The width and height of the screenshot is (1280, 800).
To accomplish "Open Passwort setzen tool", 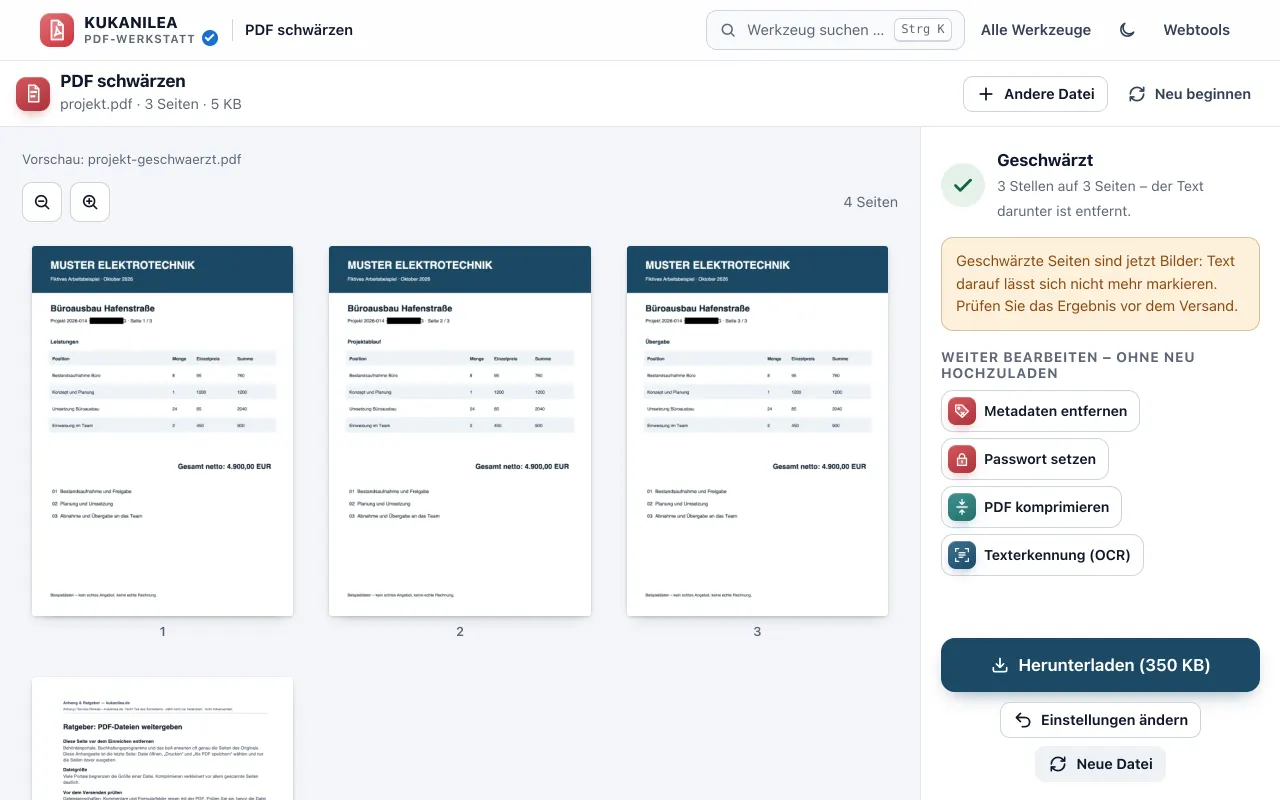I will click(x=1025, y=459).
